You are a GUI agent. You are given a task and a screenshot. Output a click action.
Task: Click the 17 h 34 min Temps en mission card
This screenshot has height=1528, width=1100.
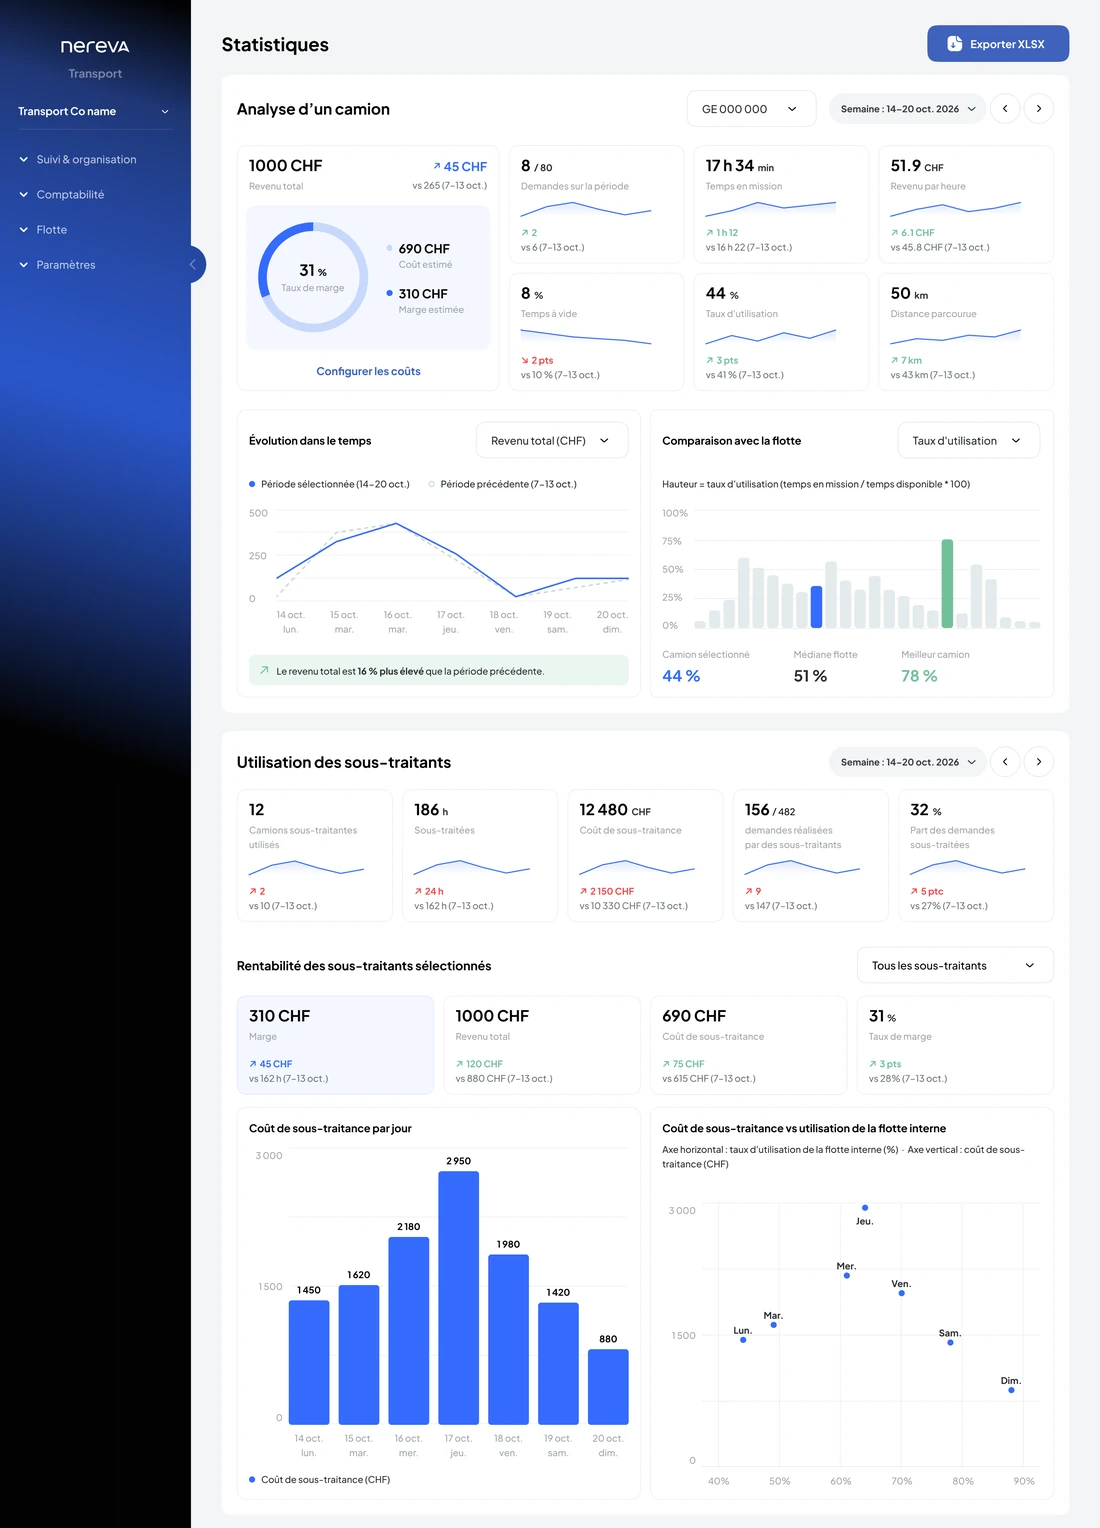tap(781, 204)
